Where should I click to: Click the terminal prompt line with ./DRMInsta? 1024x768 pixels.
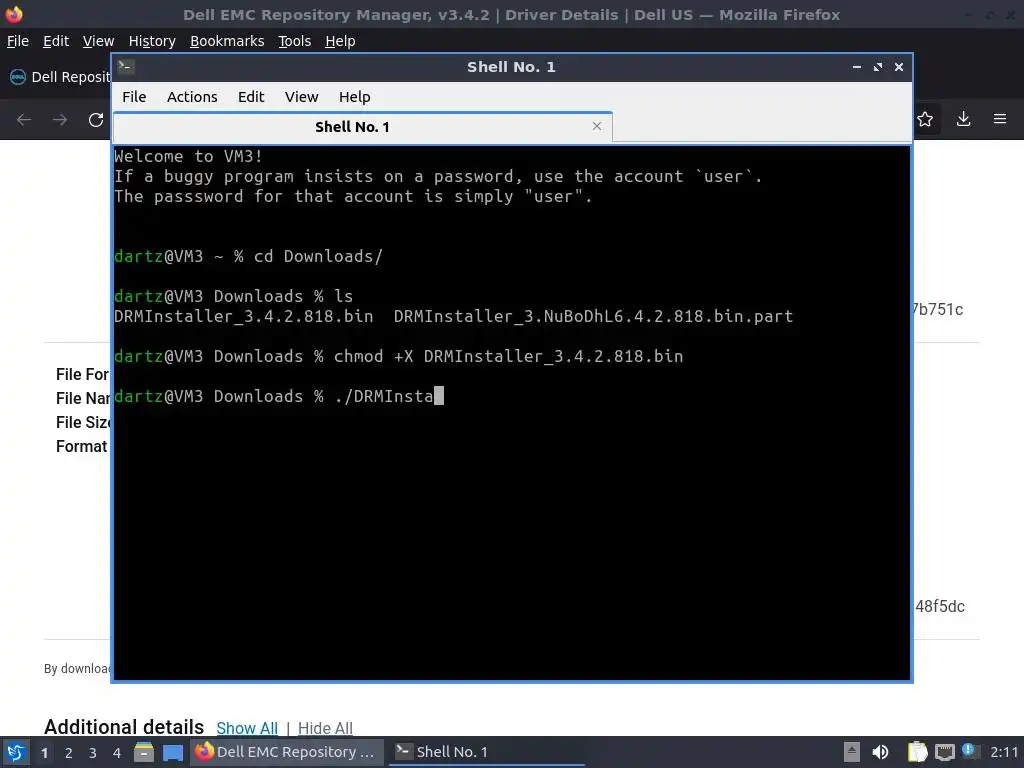tap(279, 396)
